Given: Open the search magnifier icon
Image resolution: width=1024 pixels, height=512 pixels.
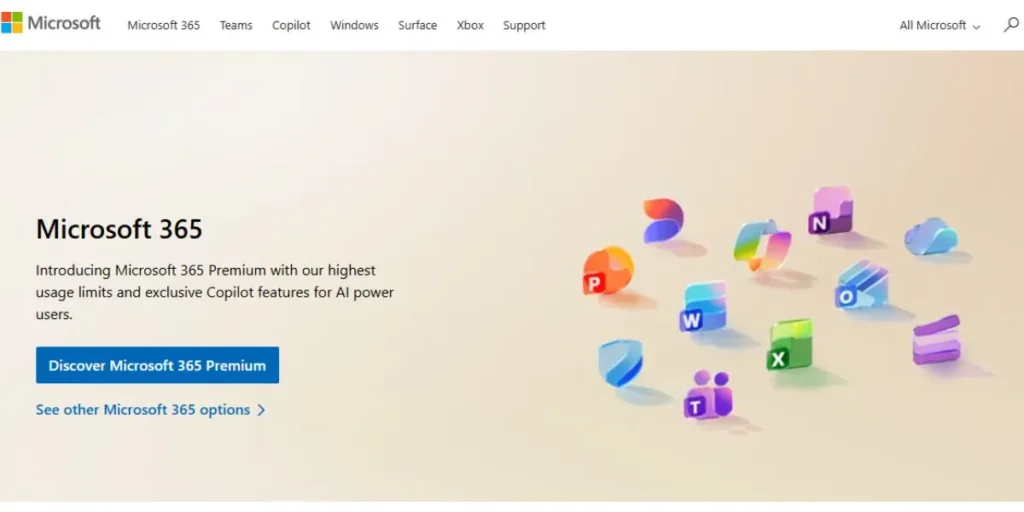Looking at the screenshot, I should [x=1010, y=25].
